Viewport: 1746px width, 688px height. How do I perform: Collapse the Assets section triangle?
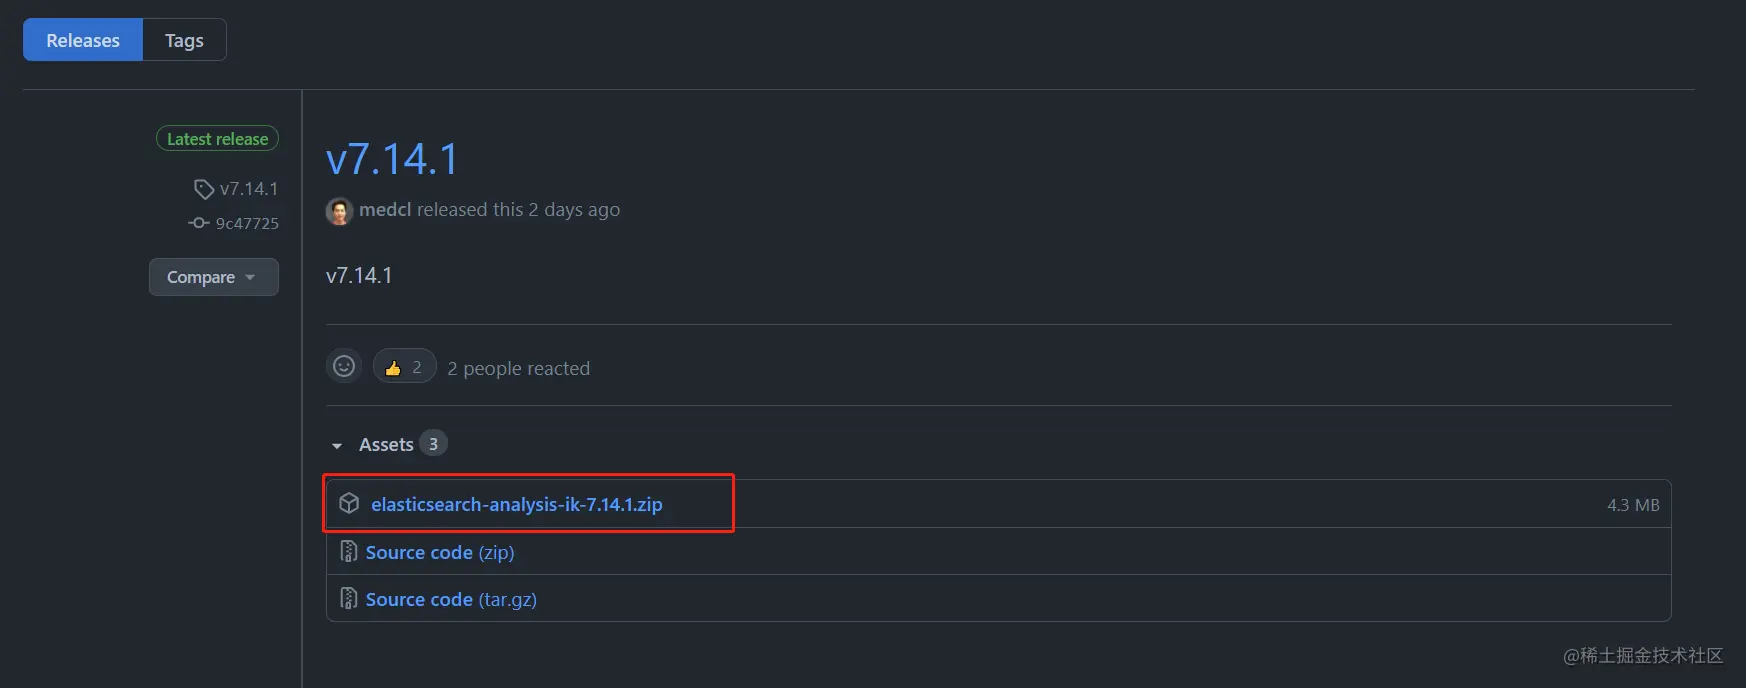point(337,445)
